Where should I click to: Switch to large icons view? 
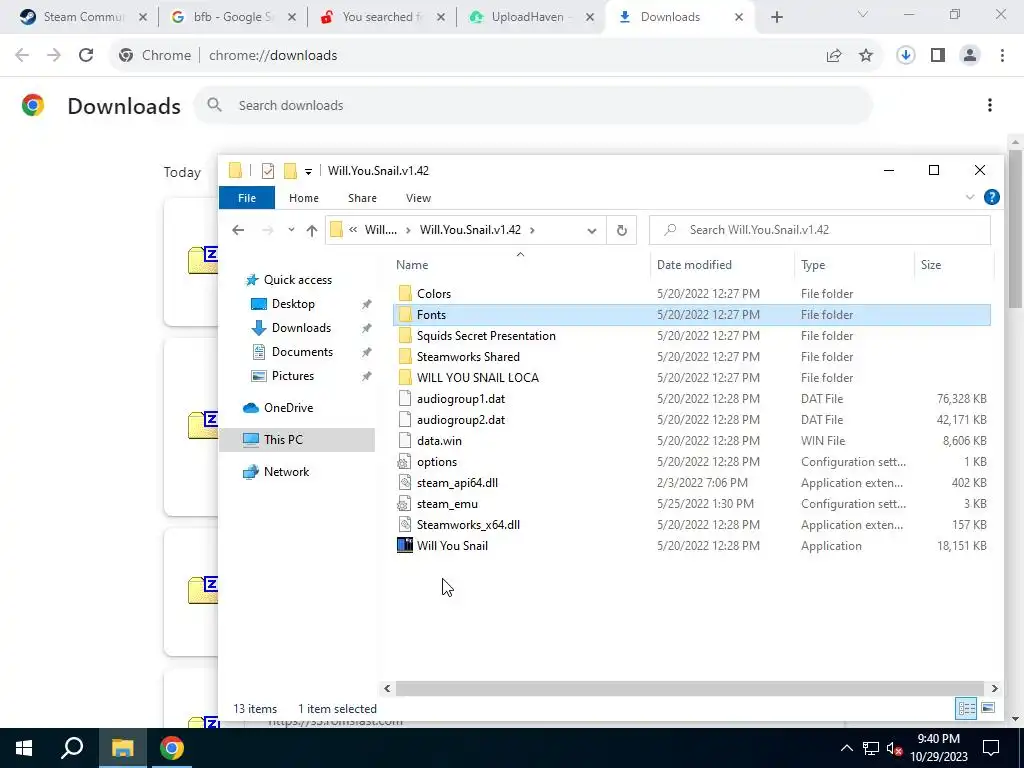(x=988, y=708)
